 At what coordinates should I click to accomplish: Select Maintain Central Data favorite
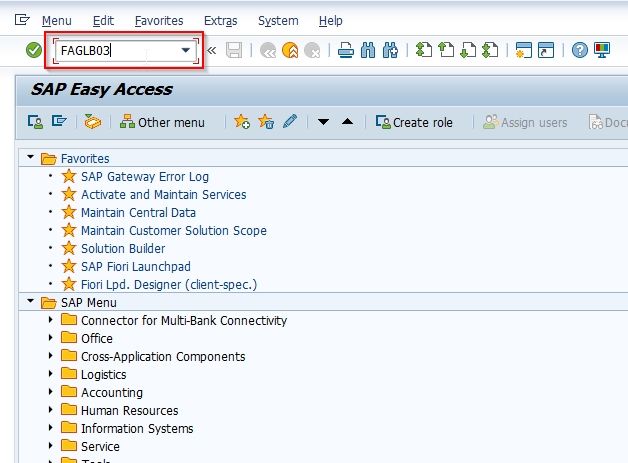tap(139, 213)
